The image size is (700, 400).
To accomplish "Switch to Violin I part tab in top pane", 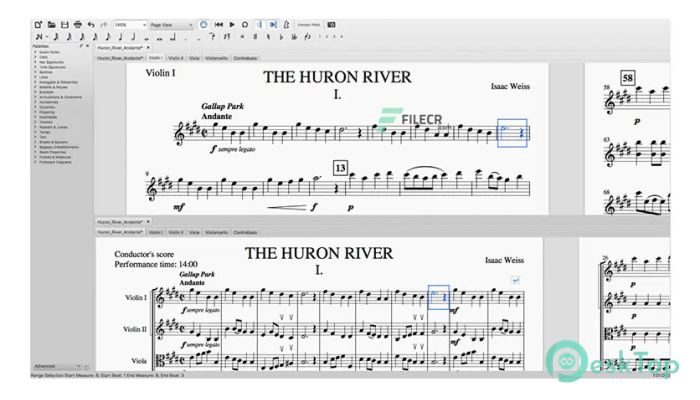I will click(155, 58).
